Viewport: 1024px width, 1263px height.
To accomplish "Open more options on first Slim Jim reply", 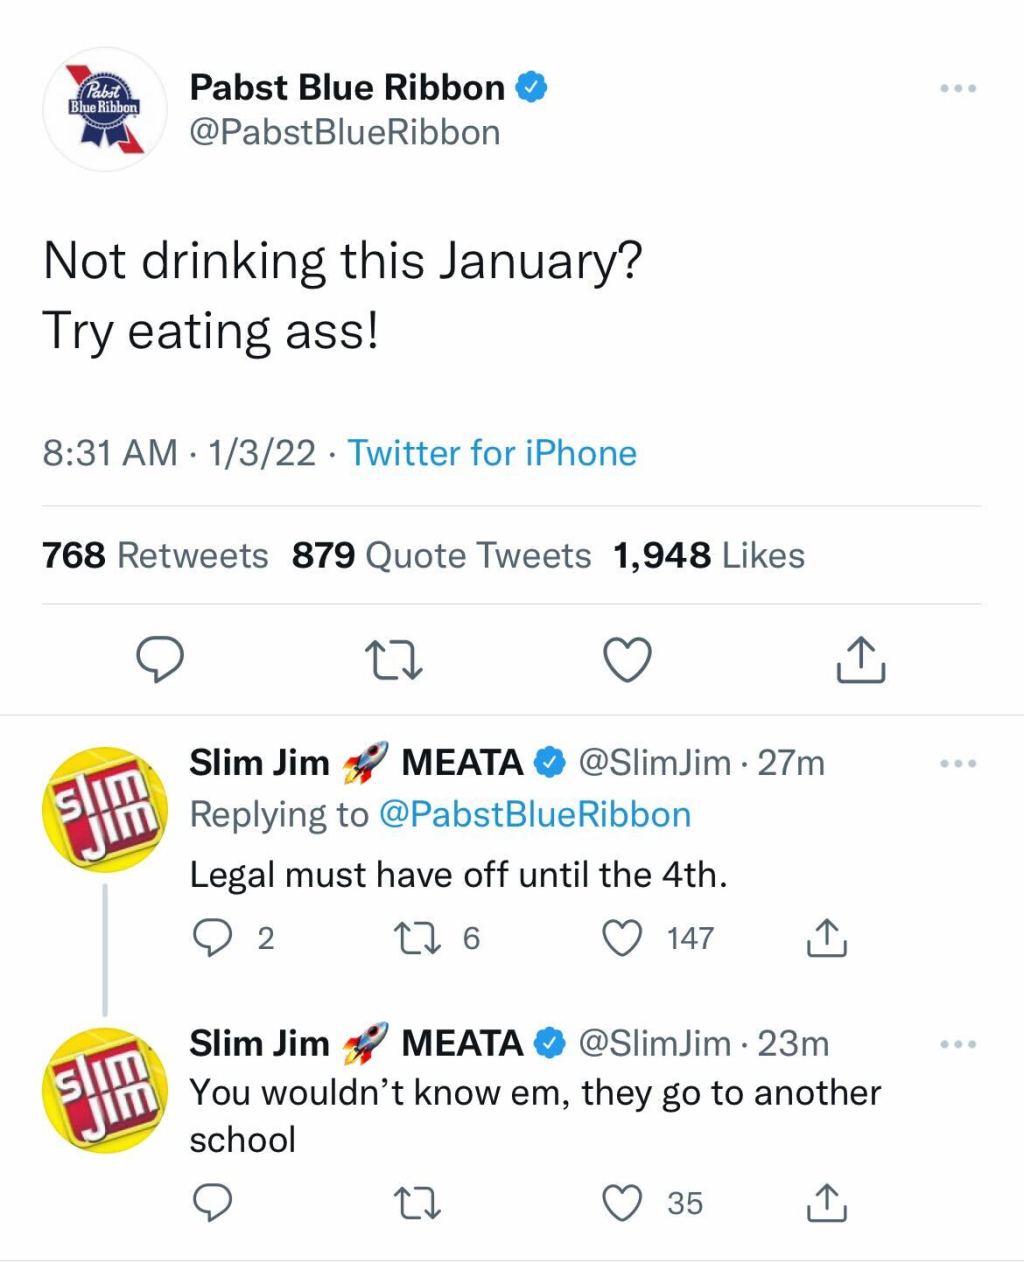I will 958,764.
